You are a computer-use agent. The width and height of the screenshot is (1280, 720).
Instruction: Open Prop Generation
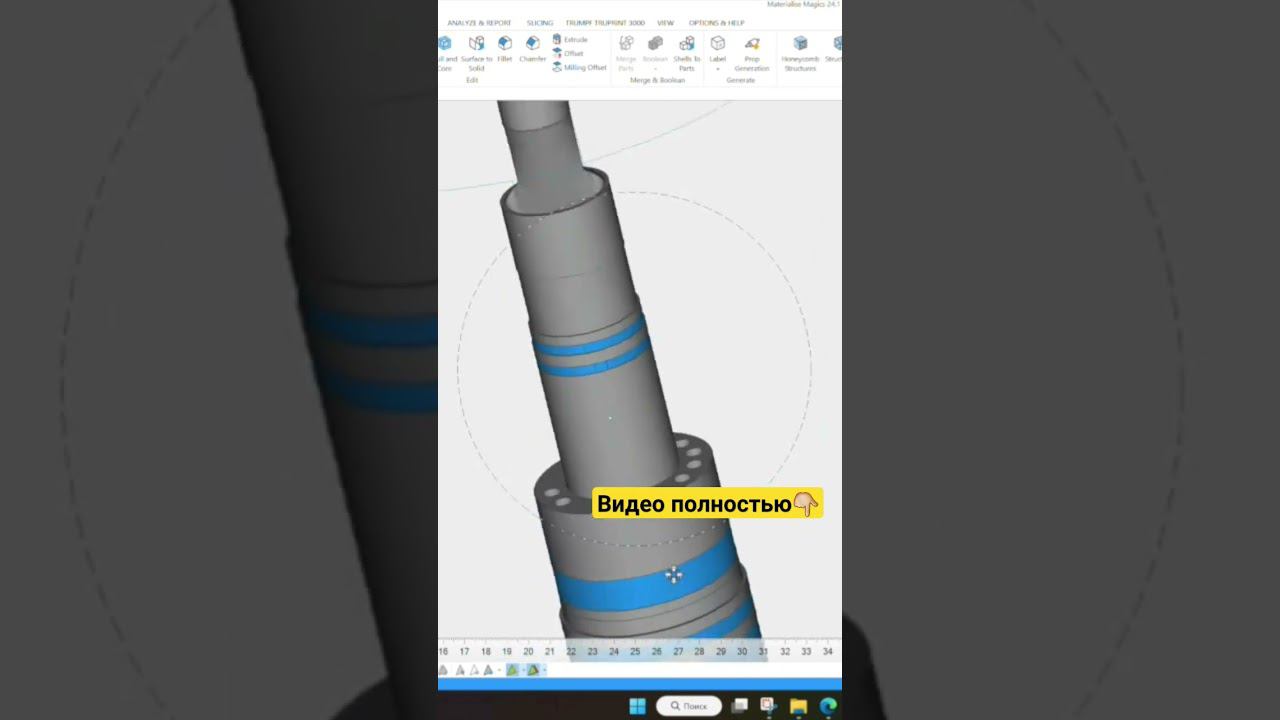[752, 53]
